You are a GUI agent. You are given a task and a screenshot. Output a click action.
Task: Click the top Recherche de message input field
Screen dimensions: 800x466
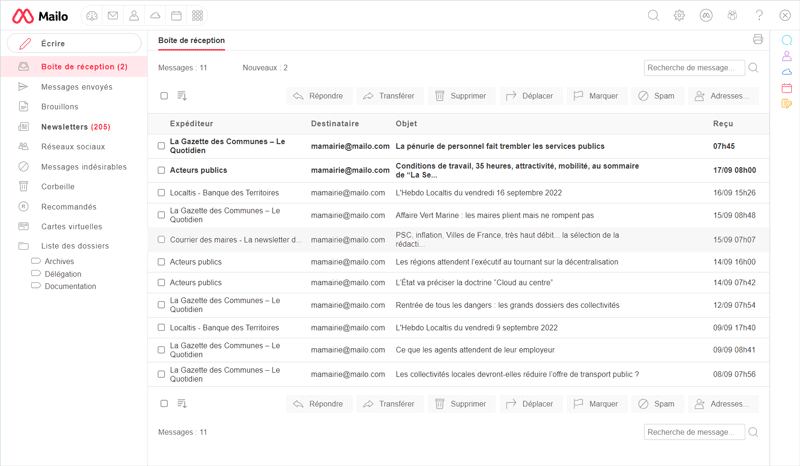(x=693, y=68)
